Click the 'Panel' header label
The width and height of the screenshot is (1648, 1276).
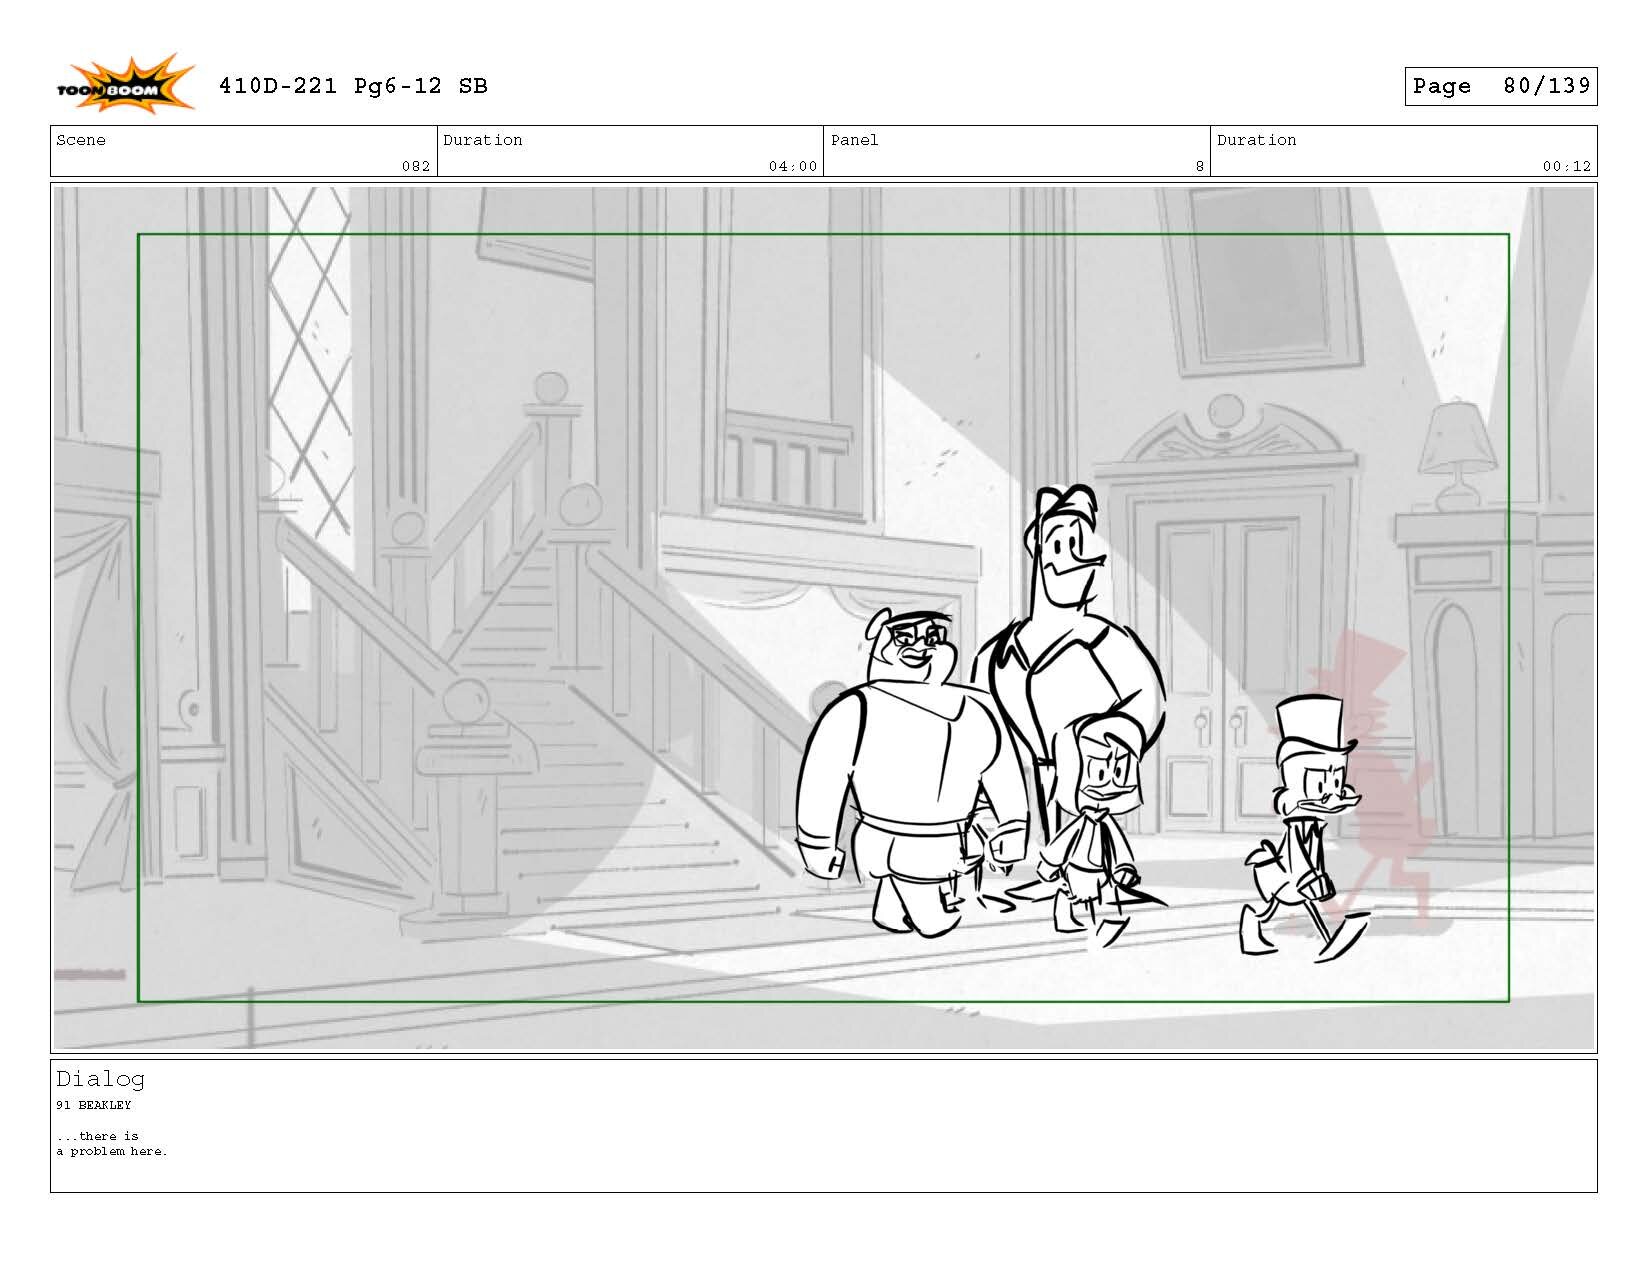[855, 140]
